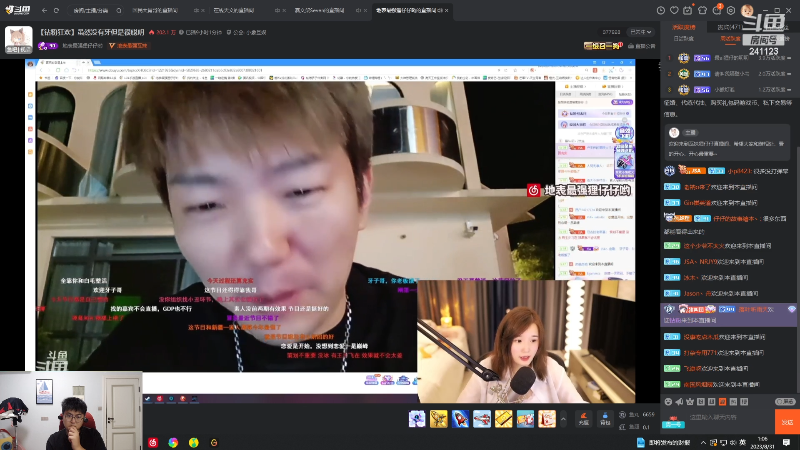Viewport: 800px width, 450px height.
Task: Close the first live-room tab
Action: [x=203, y=10]
